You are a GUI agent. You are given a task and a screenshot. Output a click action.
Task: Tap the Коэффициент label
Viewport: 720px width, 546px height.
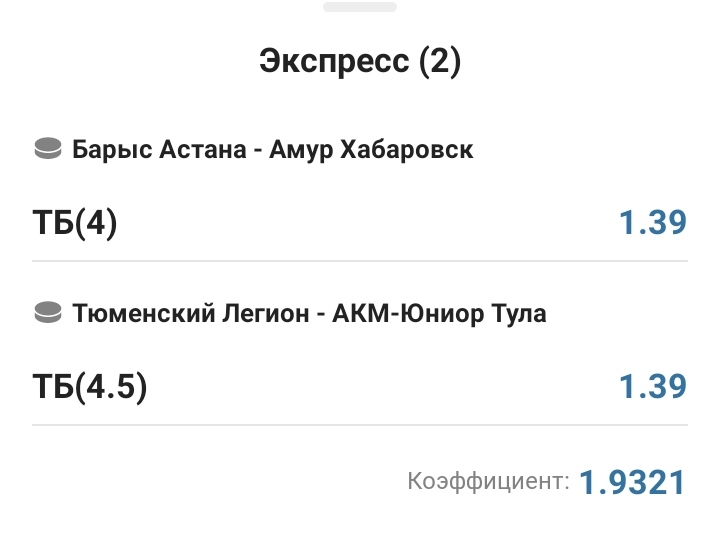pyautogui.click(x=488, y=482)
